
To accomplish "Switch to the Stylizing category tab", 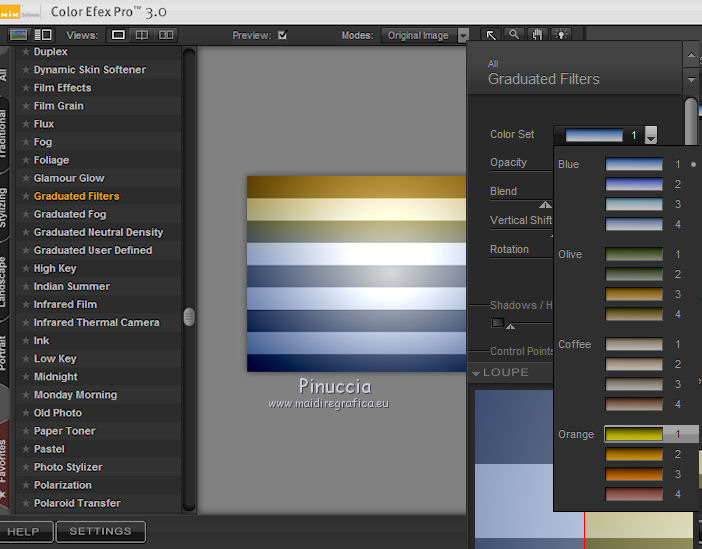I will 4,207.
